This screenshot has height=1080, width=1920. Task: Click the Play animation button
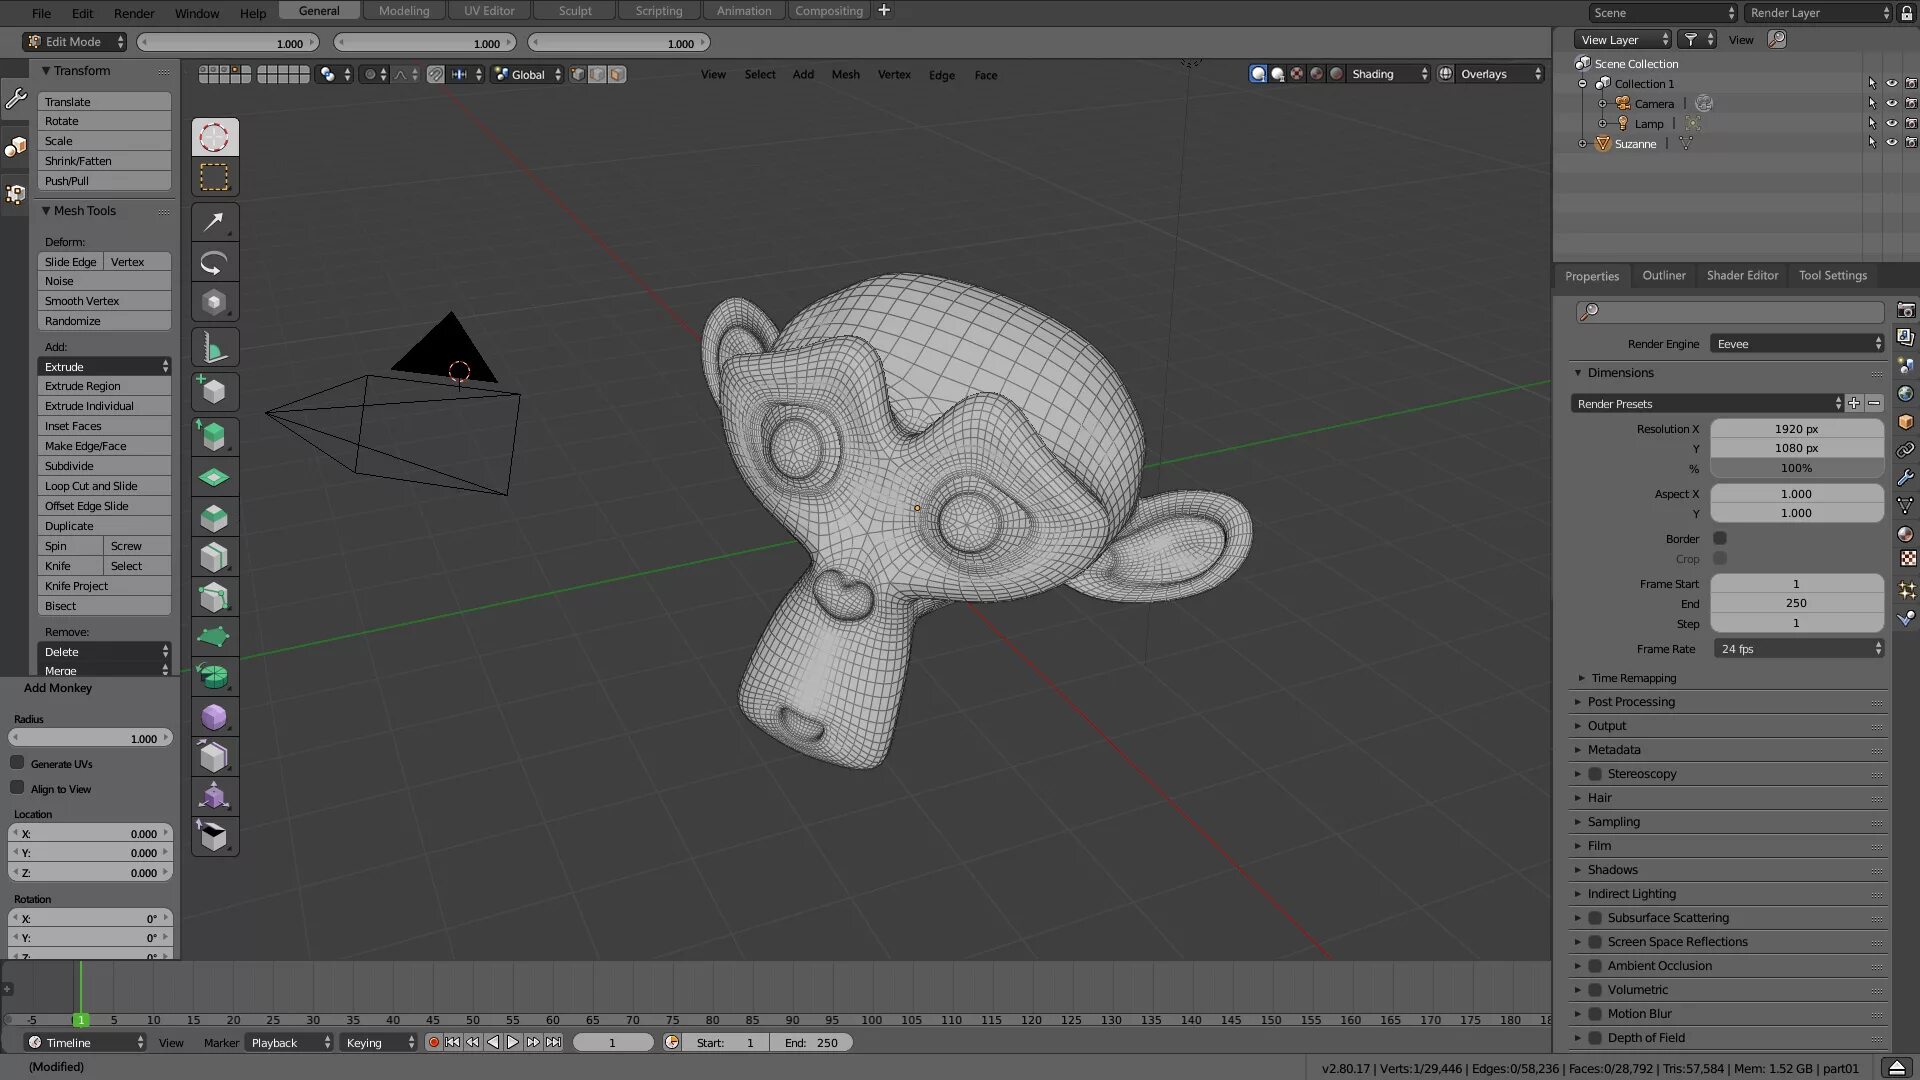pos(513,1042)
